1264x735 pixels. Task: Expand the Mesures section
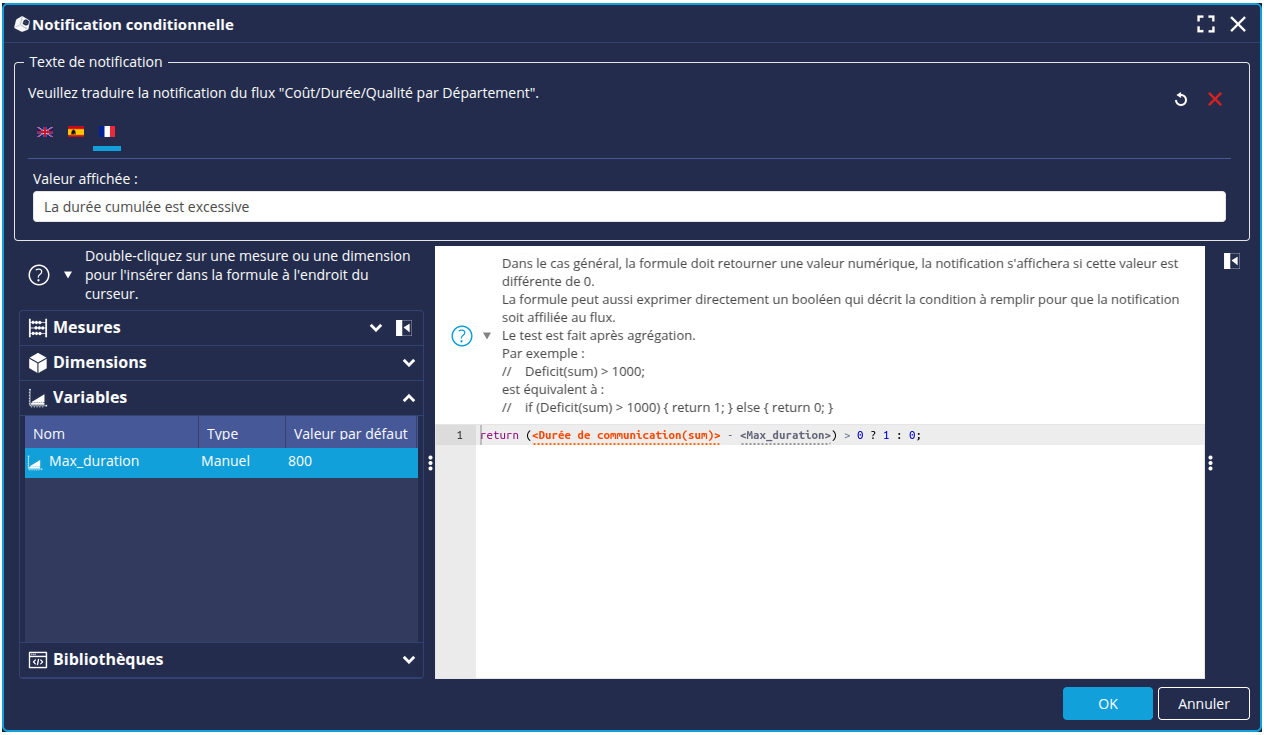[376, 328]
